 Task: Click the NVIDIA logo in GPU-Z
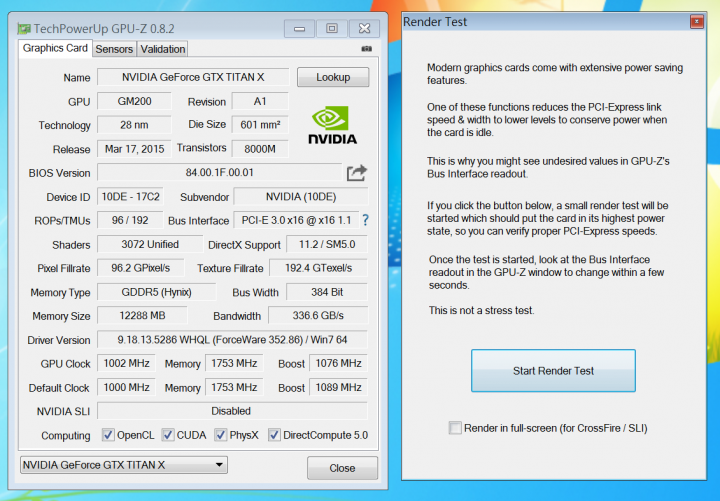point(332,125)
